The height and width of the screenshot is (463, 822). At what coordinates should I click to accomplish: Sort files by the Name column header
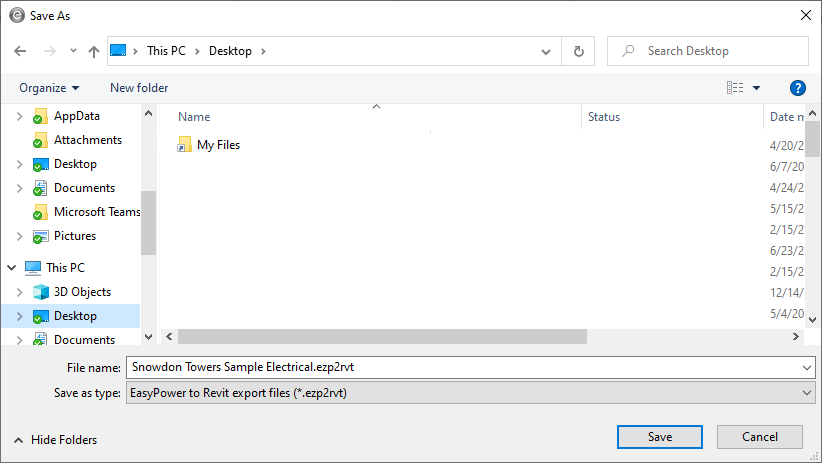pyautogui.click(x=194, y=117)
